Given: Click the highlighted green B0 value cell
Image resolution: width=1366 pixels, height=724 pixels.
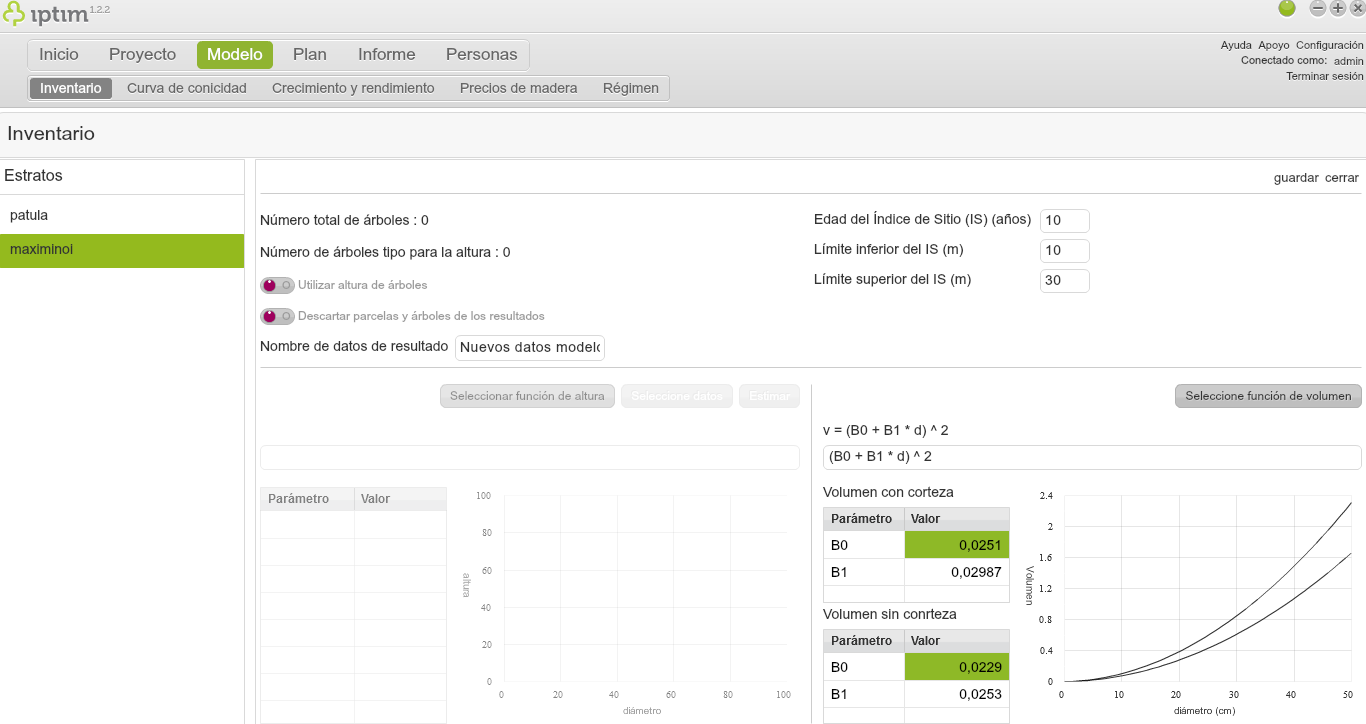Looking at the screenshot, I should click(956, 544).
